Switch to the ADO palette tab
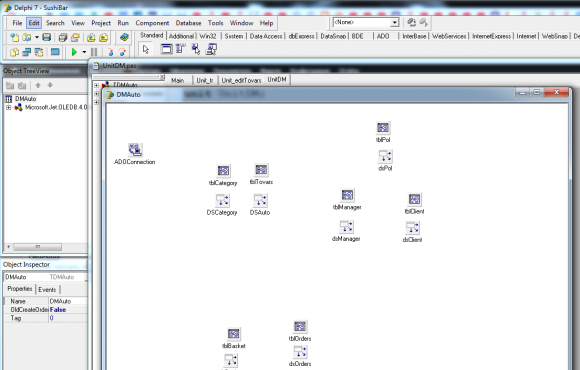Image resolution: width=580 pixels, height=370 pixels. [383, 36]
